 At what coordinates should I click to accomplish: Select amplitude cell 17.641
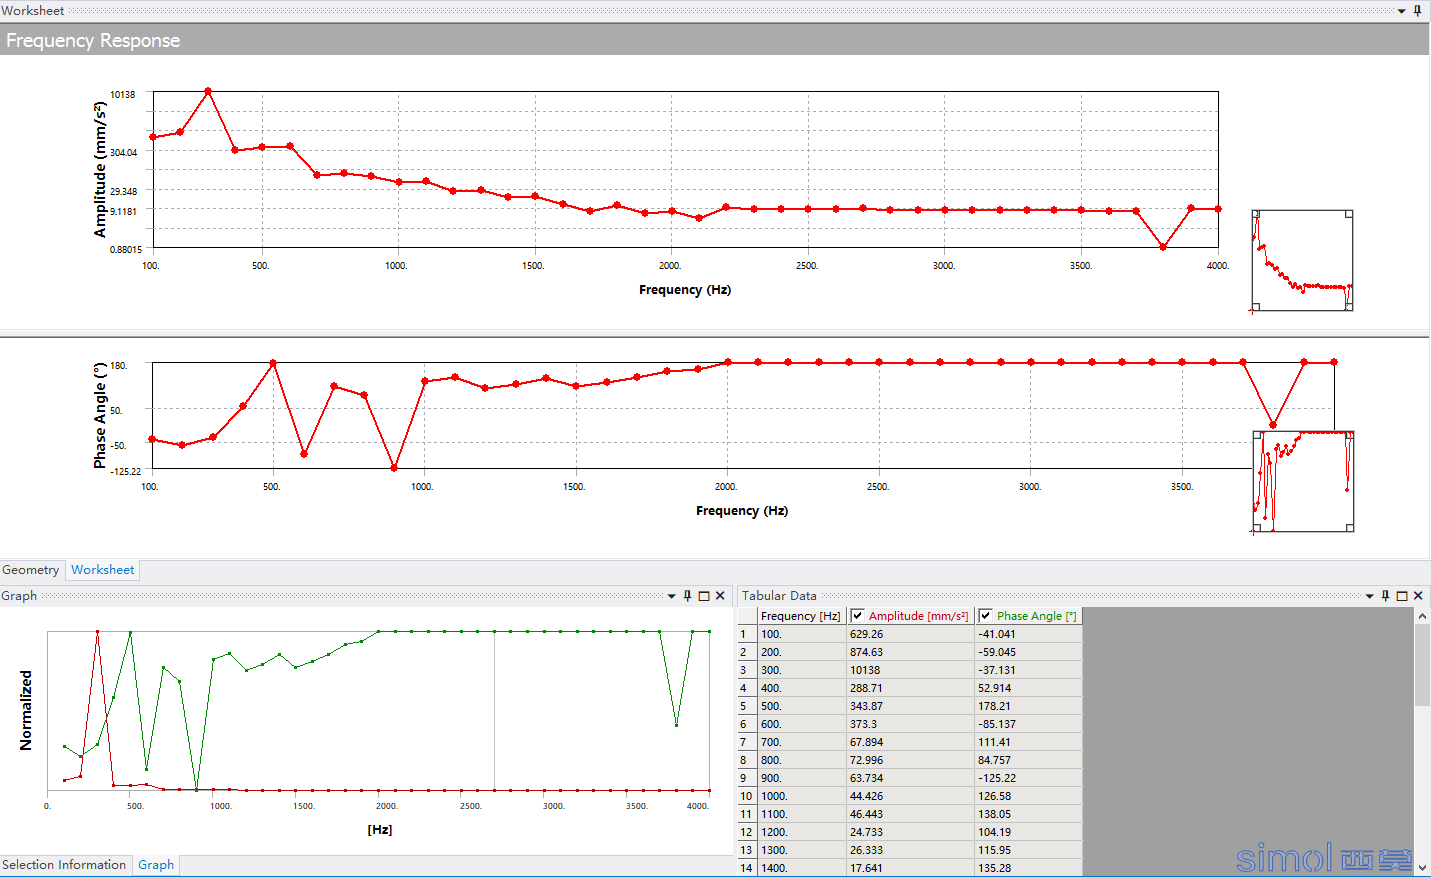tap(910, 868)
